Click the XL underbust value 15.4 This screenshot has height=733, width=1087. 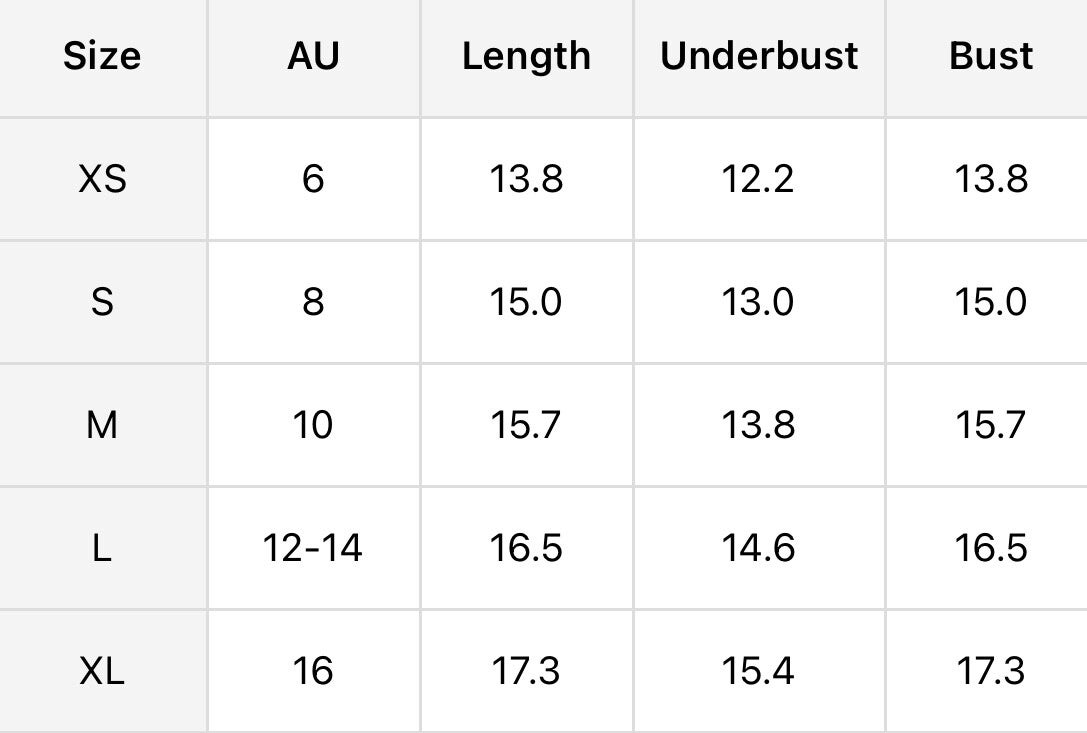(x=758, y=671)
